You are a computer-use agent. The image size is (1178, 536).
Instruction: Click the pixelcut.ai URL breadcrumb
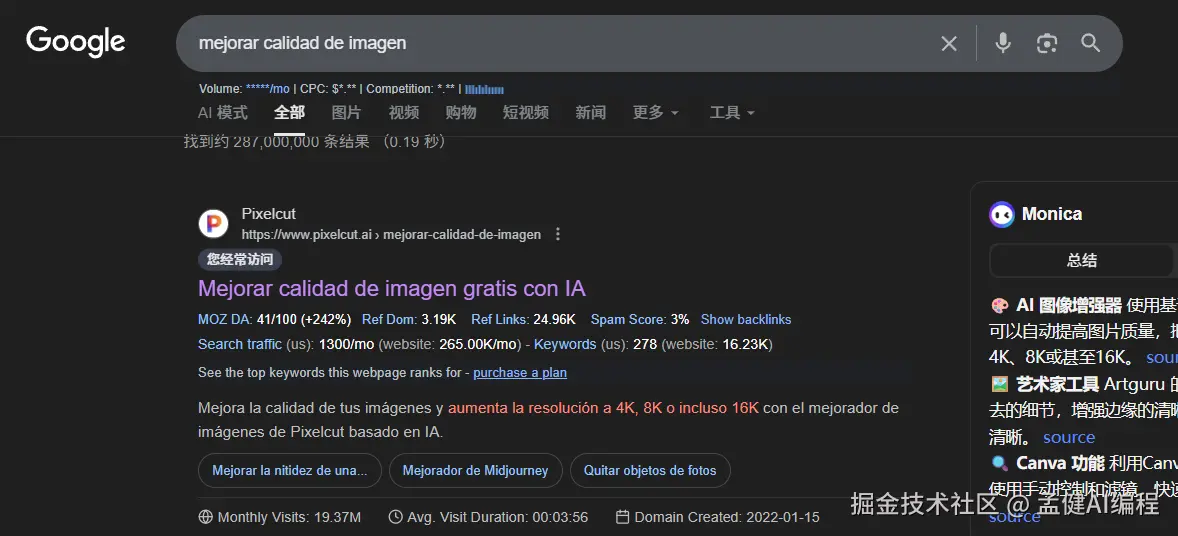coord(391,235)
